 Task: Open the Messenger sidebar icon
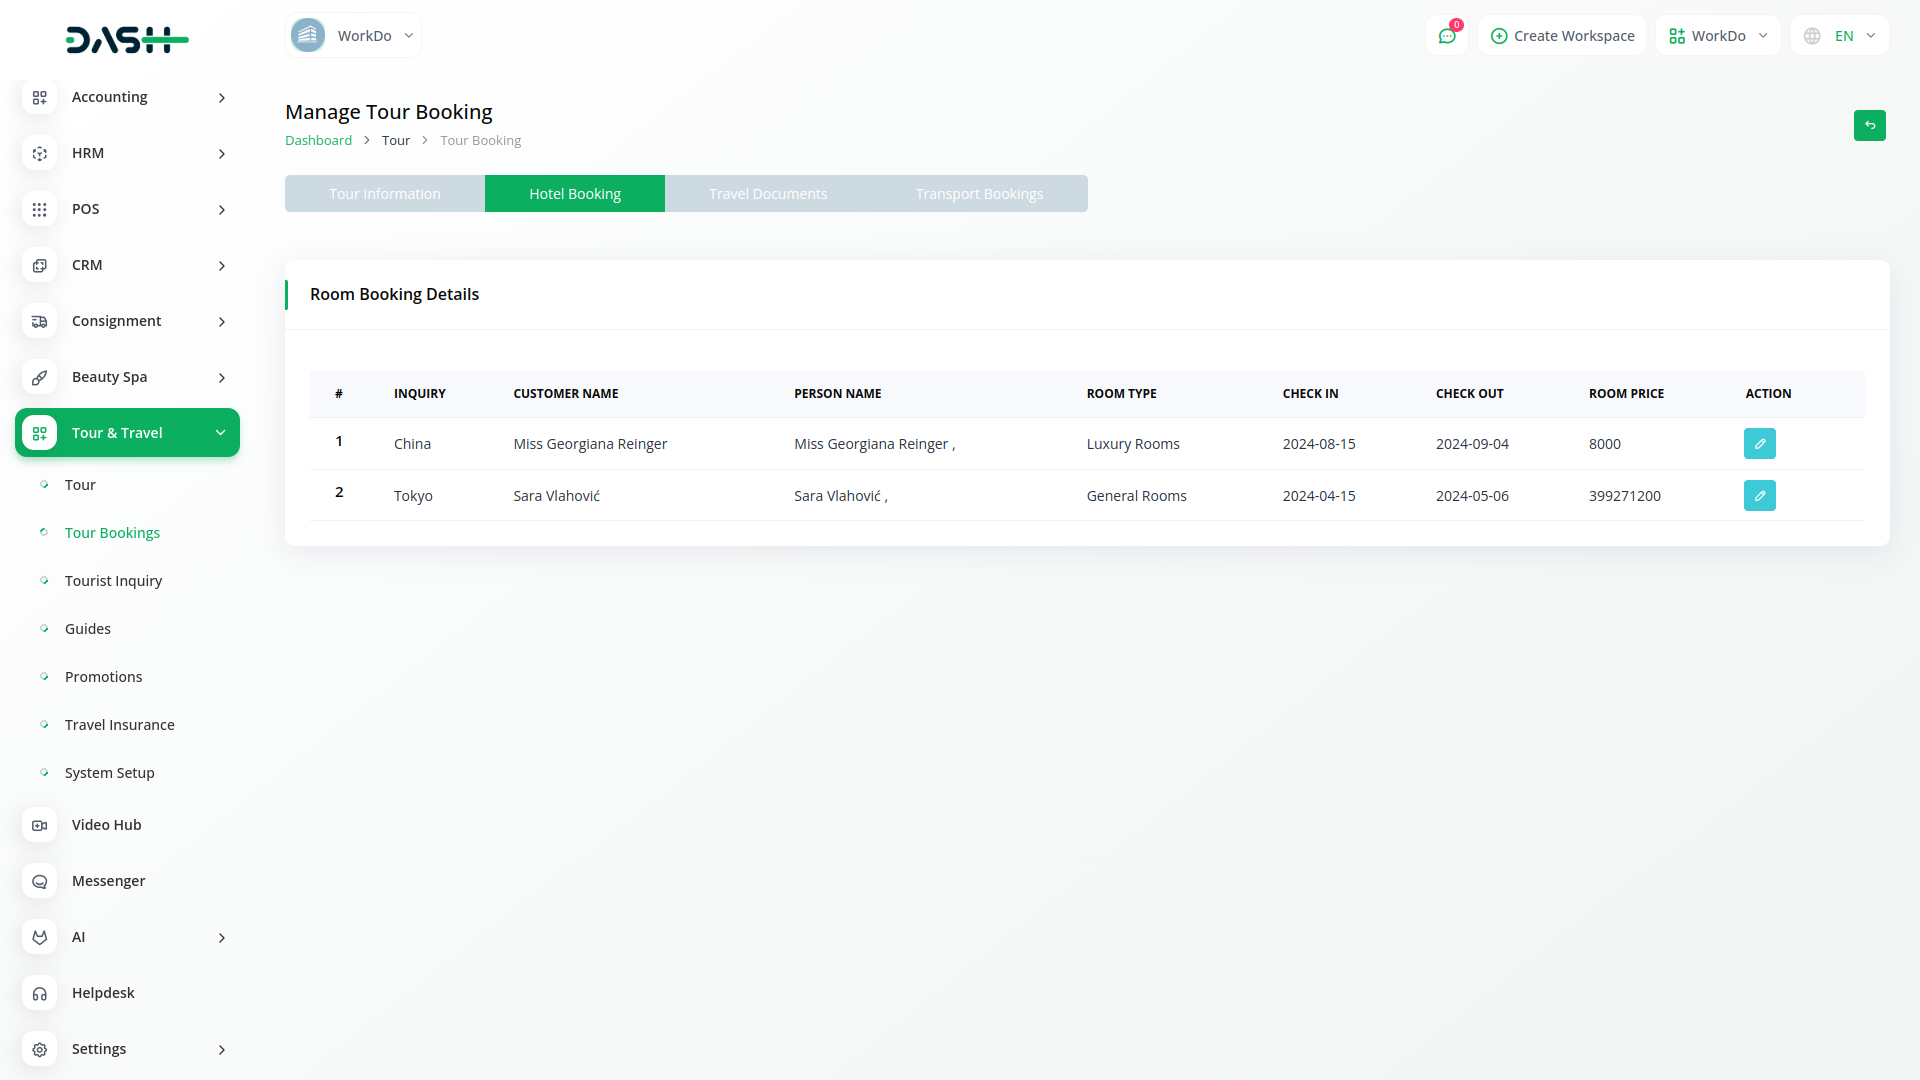click(x=39, y=881)
